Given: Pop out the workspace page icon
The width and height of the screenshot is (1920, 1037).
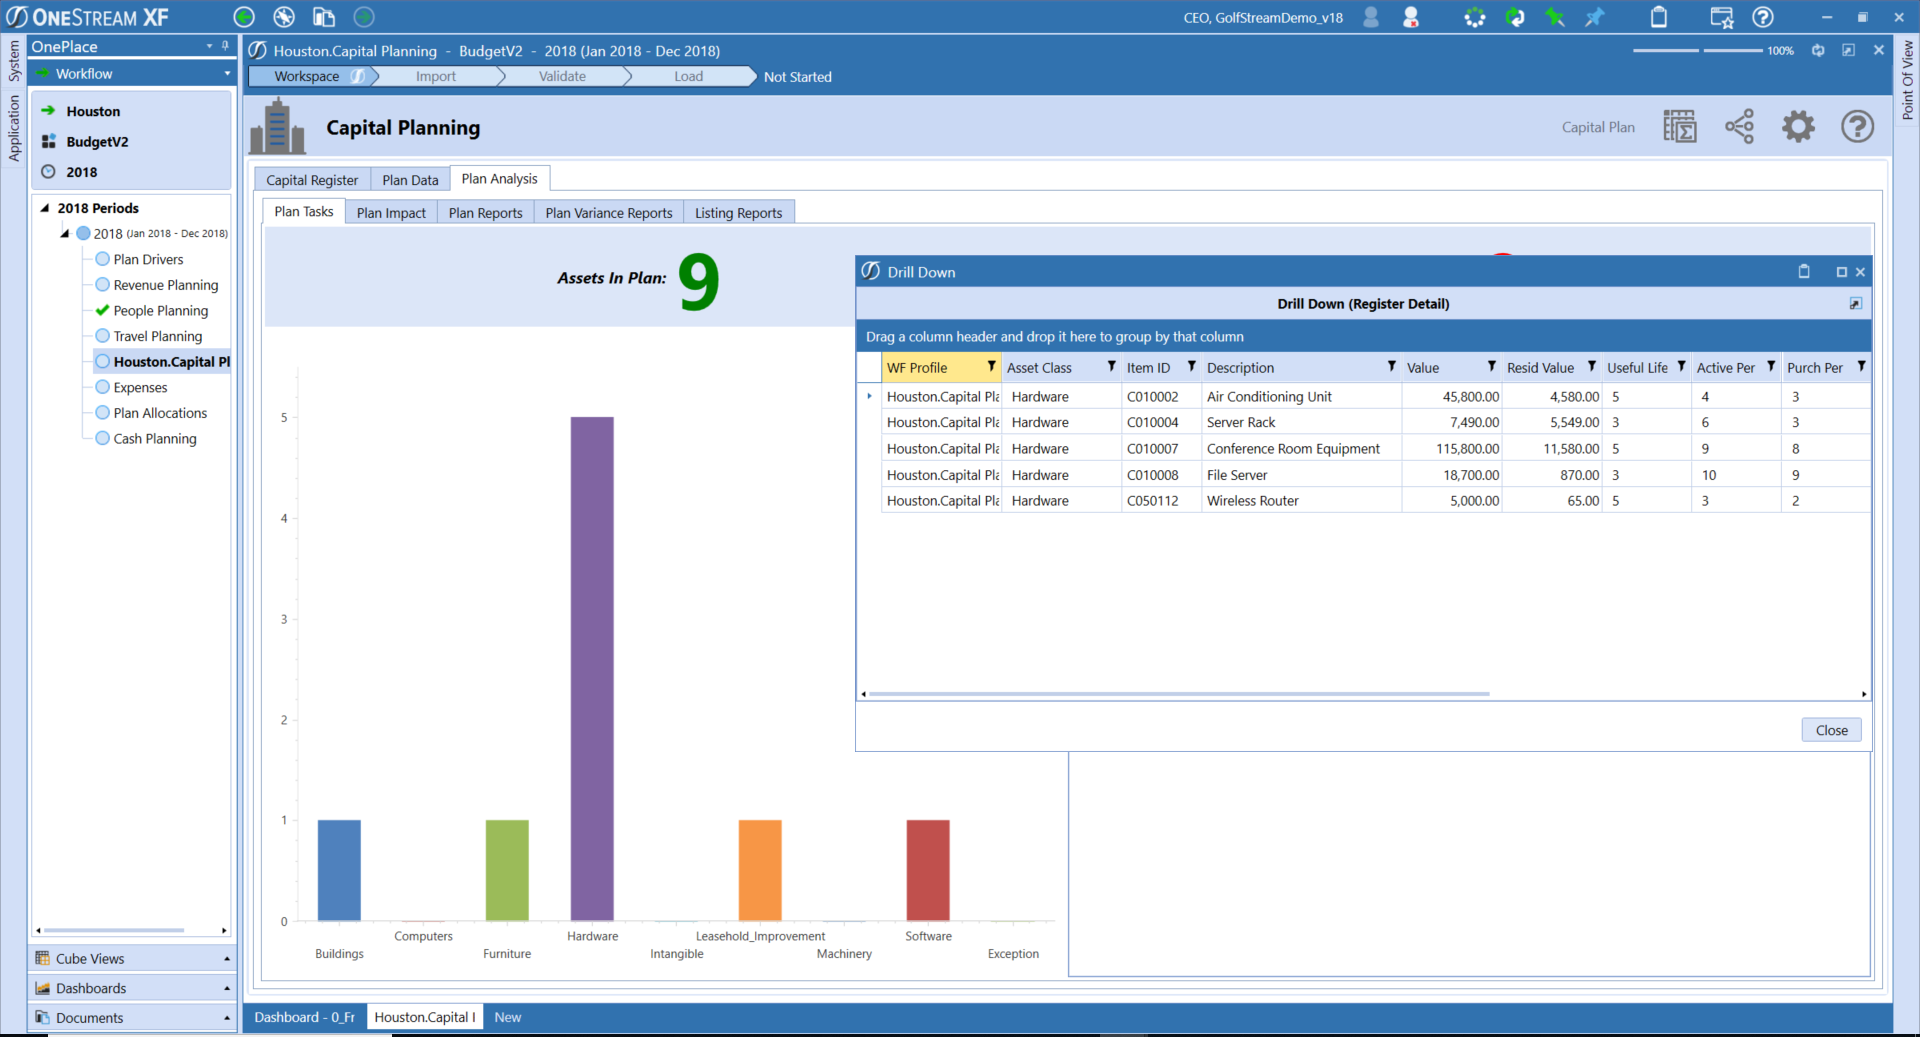Looking at the screenshot, I should click(1849, 50).
